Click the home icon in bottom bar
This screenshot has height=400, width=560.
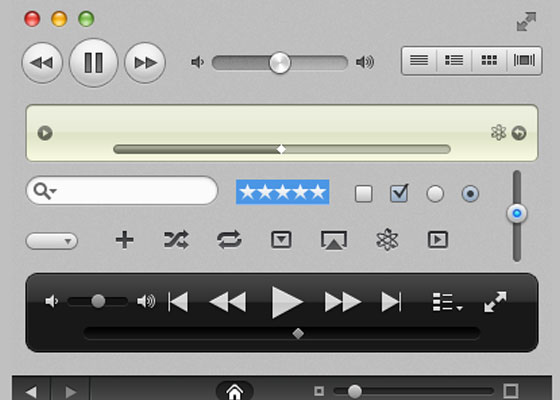tap(235, 392)
